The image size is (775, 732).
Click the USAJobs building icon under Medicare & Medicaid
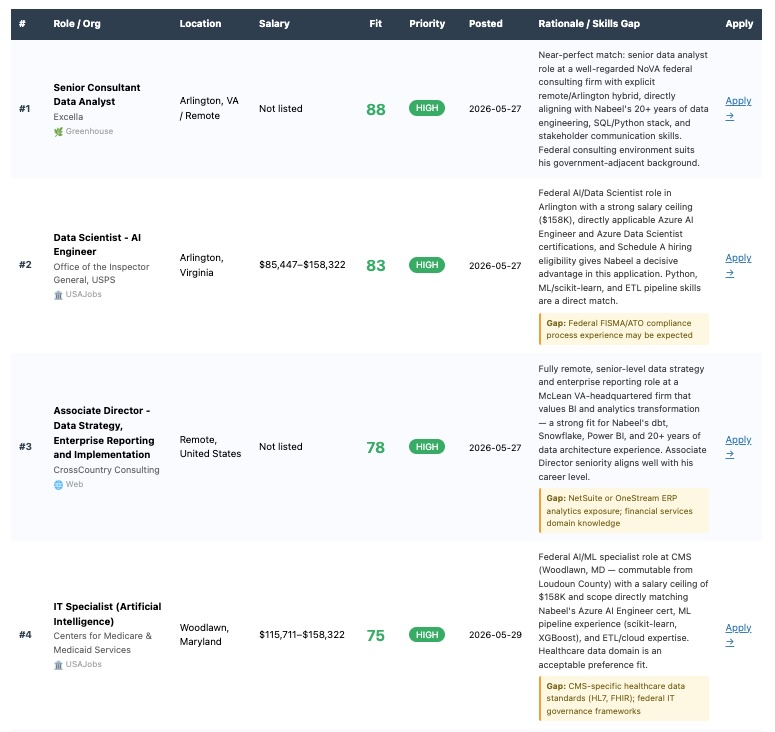click(58, 665)
